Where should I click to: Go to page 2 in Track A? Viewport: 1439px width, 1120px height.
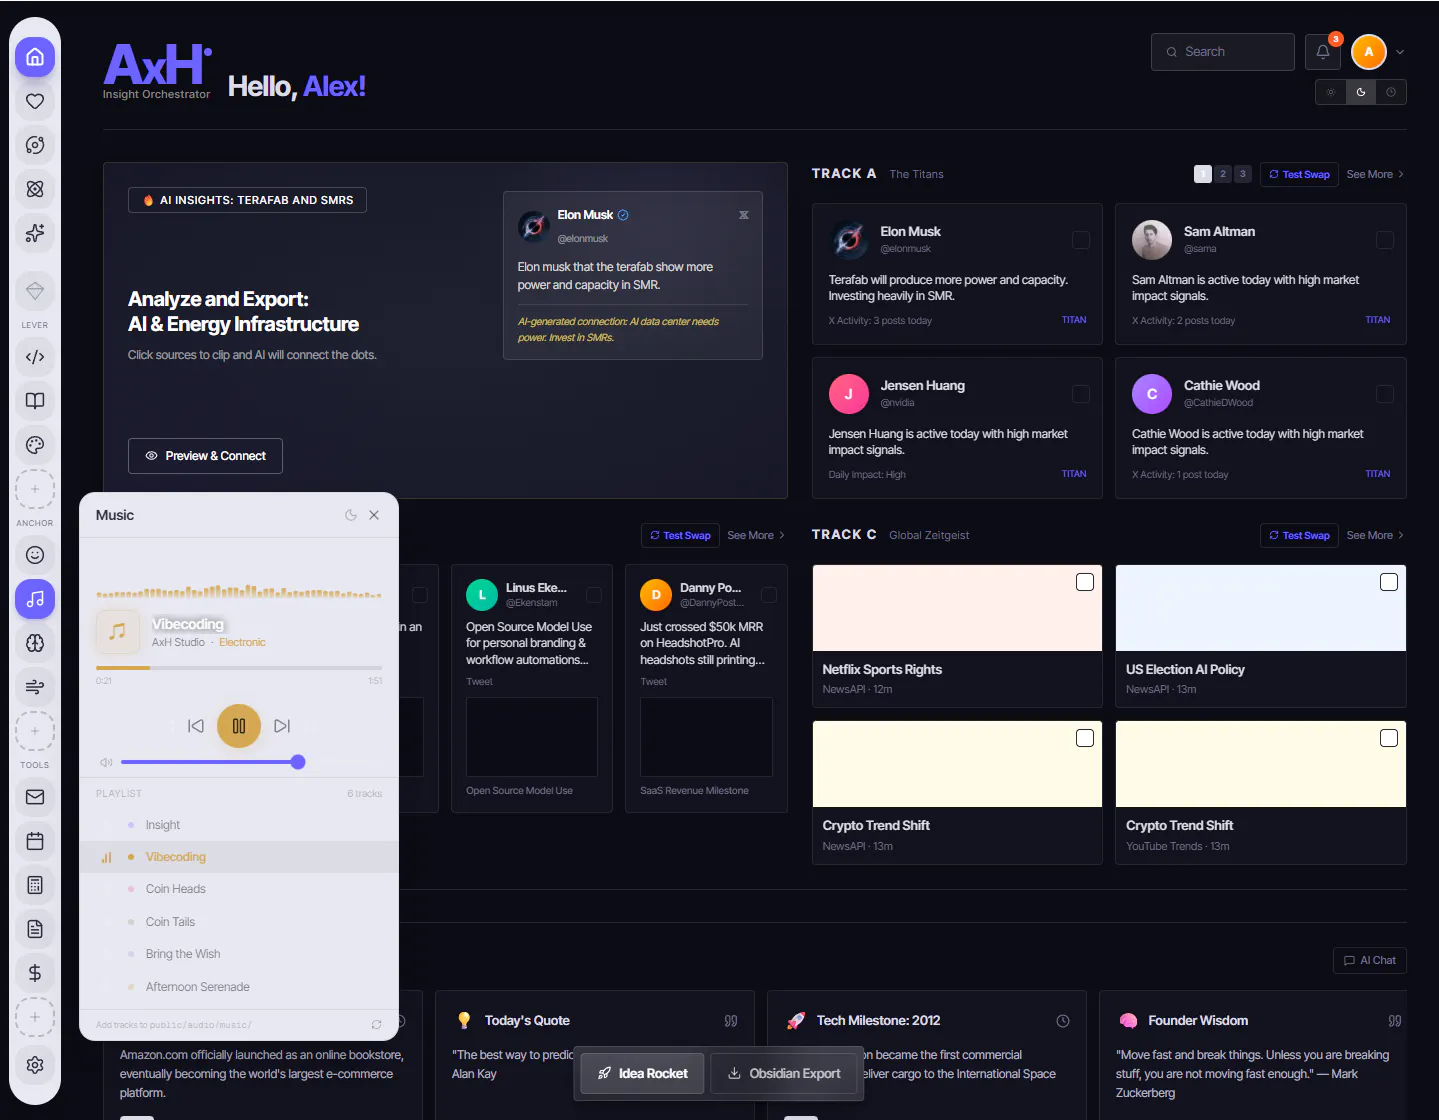[x=1223, y=174]
